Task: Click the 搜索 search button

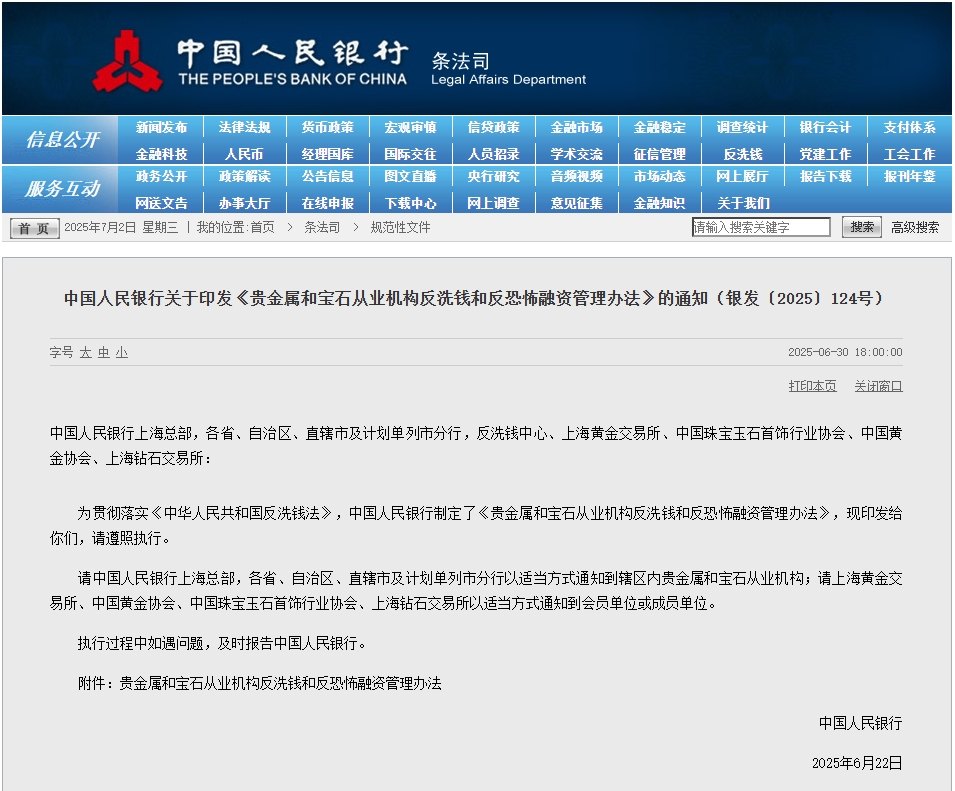Action: [861, 227]
